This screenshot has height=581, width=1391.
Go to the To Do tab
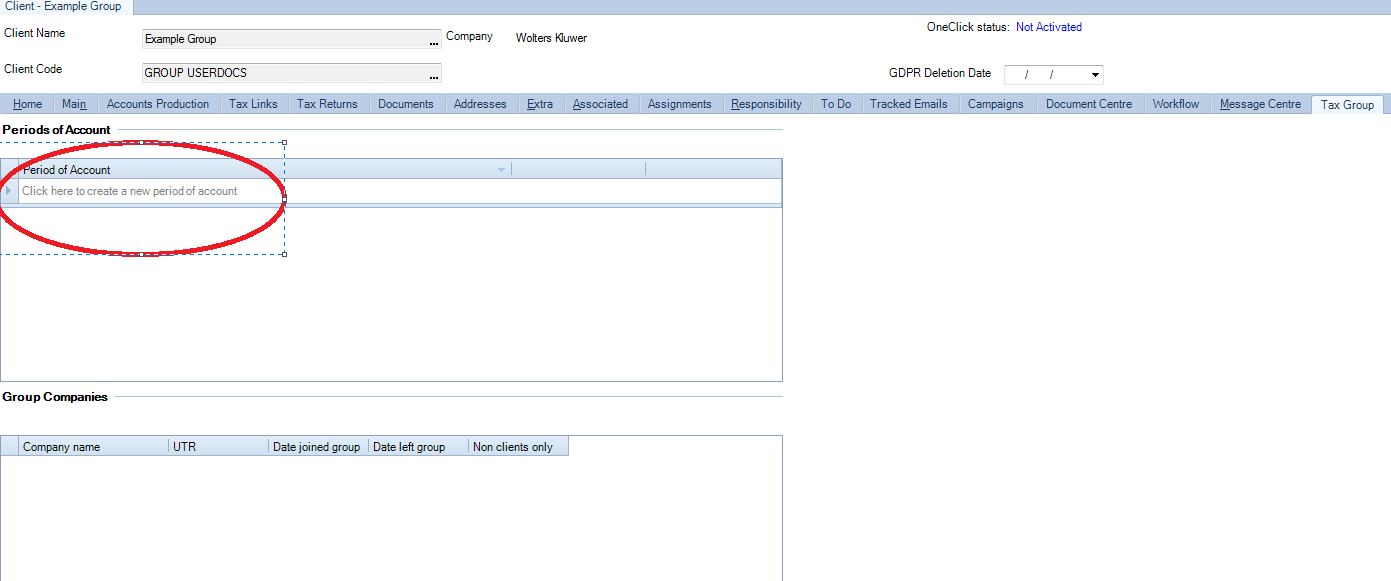pyautogui.click(x=836, y=104)
